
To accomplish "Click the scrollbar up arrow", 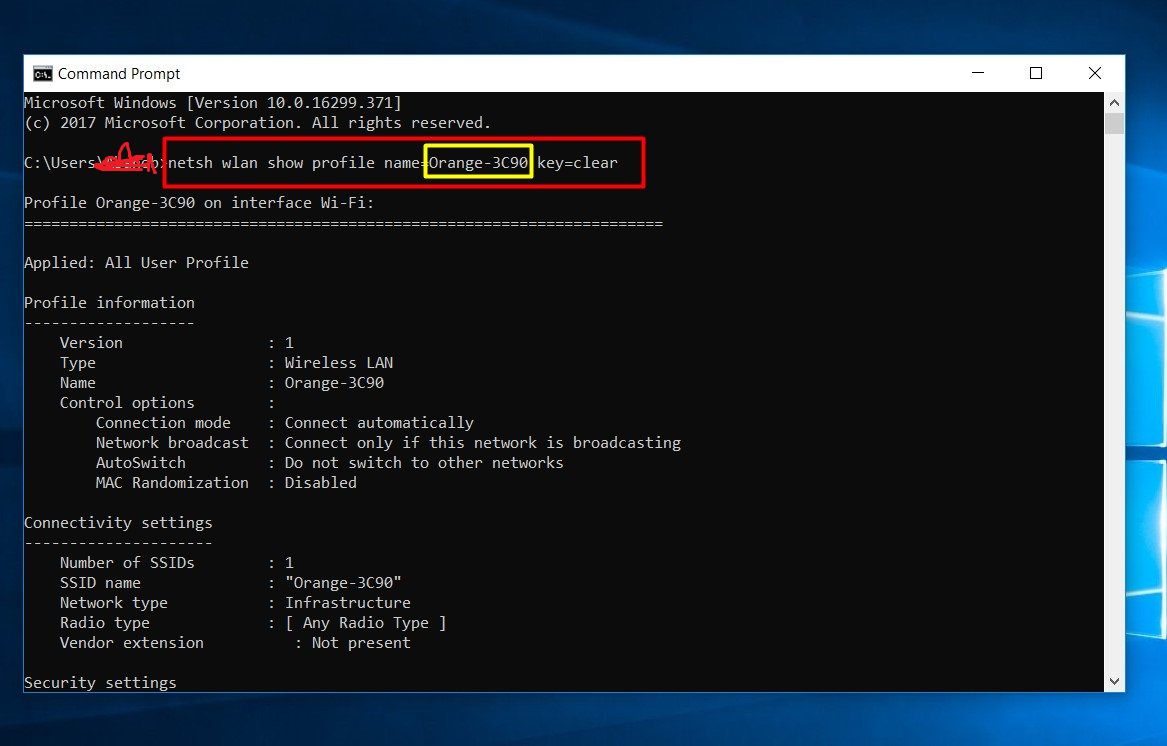I will click(x=1114, y=102).
